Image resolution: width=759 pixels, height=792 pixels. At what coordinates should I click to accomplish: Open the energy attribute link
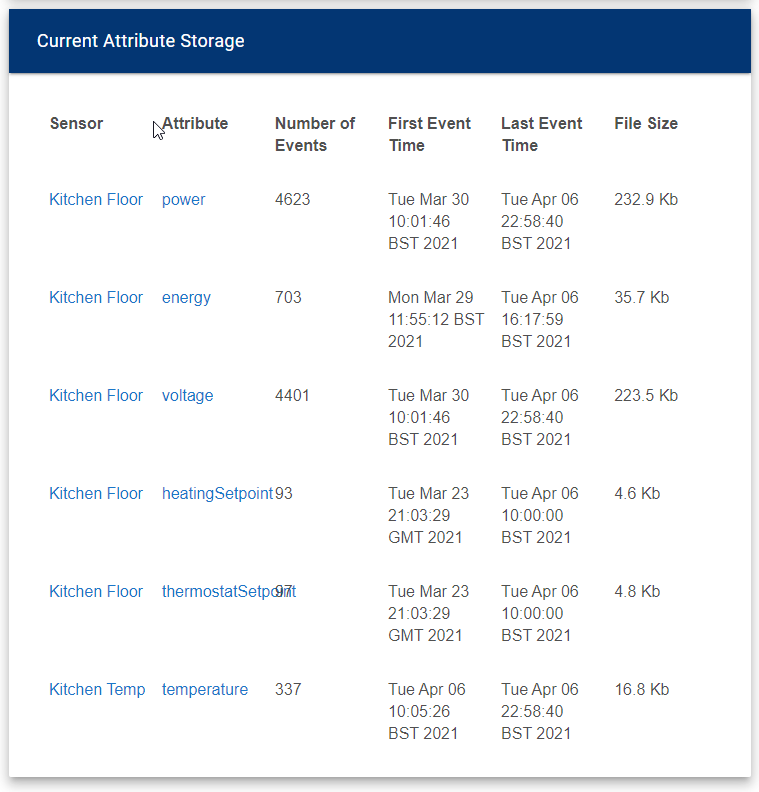pyautogui.click(x=186, y=297)
